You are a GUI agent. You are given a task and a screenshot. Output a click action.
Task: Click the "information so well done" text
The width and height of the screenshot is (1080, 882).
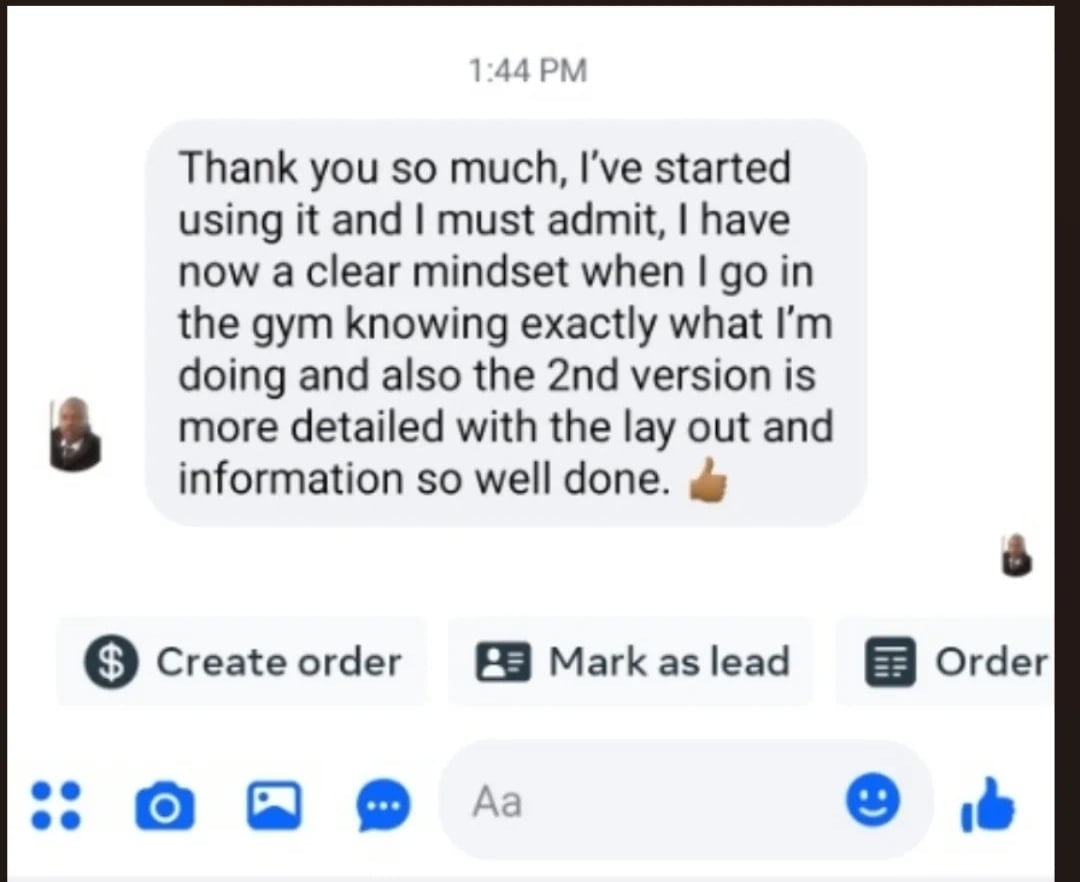(x=424, y=479)
